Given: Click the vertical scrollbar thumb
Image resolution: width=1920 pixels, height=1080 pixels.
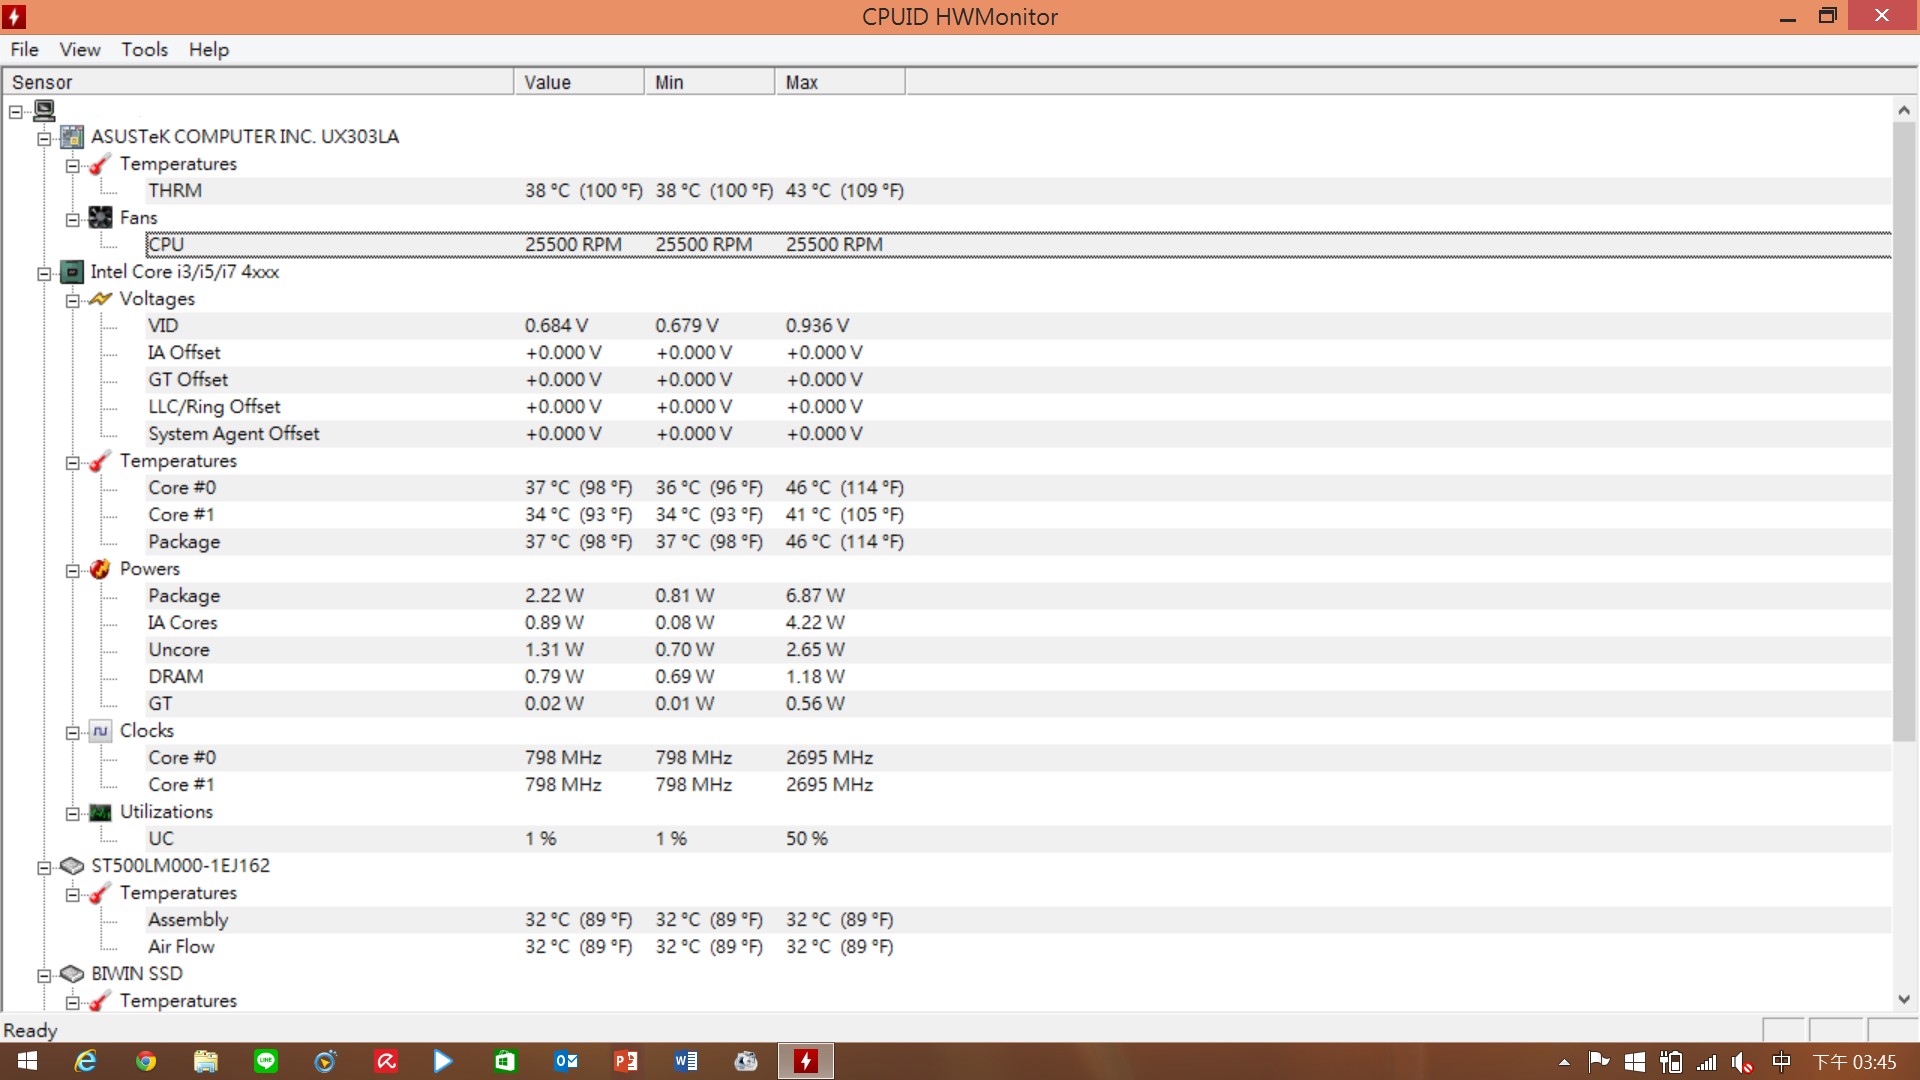Looking at the screenshot, I should click(x=1904, y=432).
